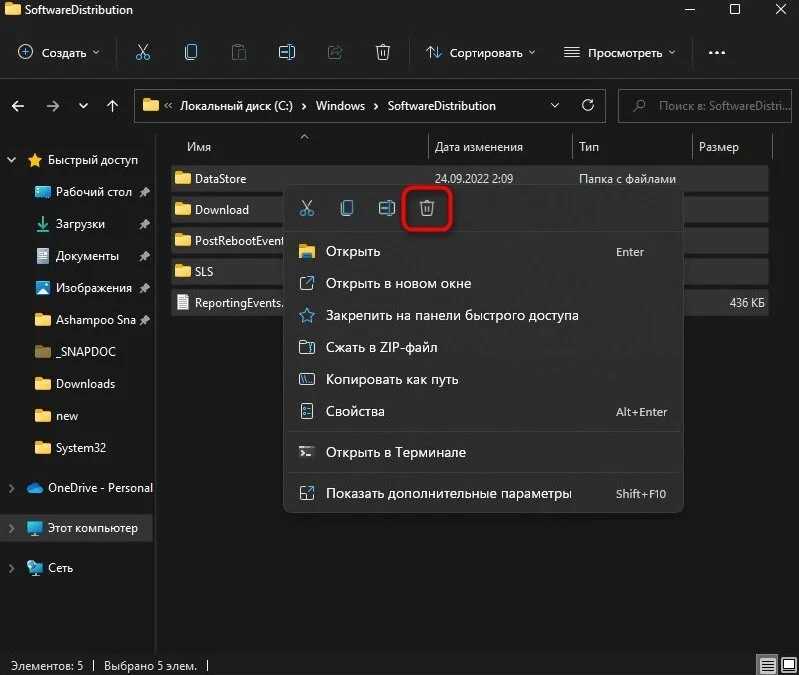Click the toolbar Cut scissors icon
This screenshot has height=675, width=799.
point(143,52)
